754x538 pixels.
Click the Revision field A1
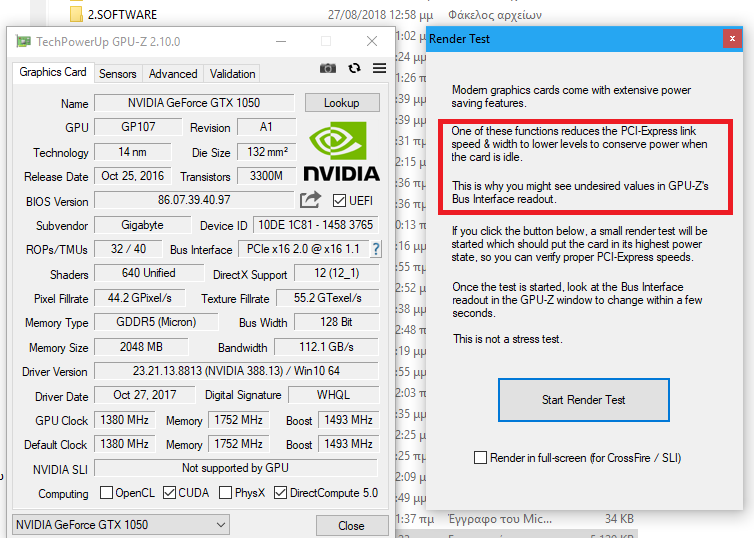click(x=266, y=127)
